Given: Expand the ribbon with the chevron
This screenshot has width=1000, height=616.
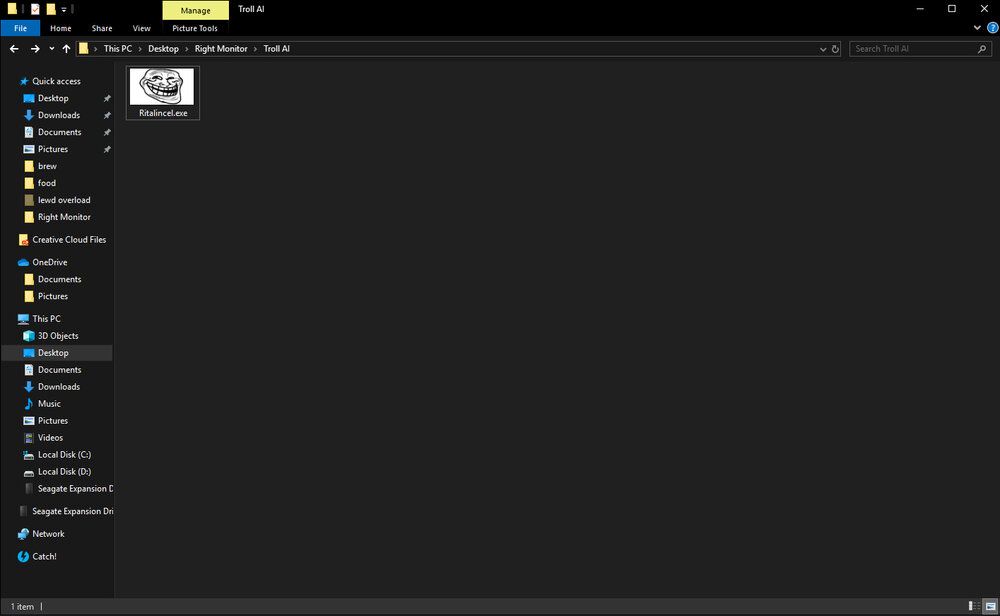Looking at the screenshot, I should (977, 28).
